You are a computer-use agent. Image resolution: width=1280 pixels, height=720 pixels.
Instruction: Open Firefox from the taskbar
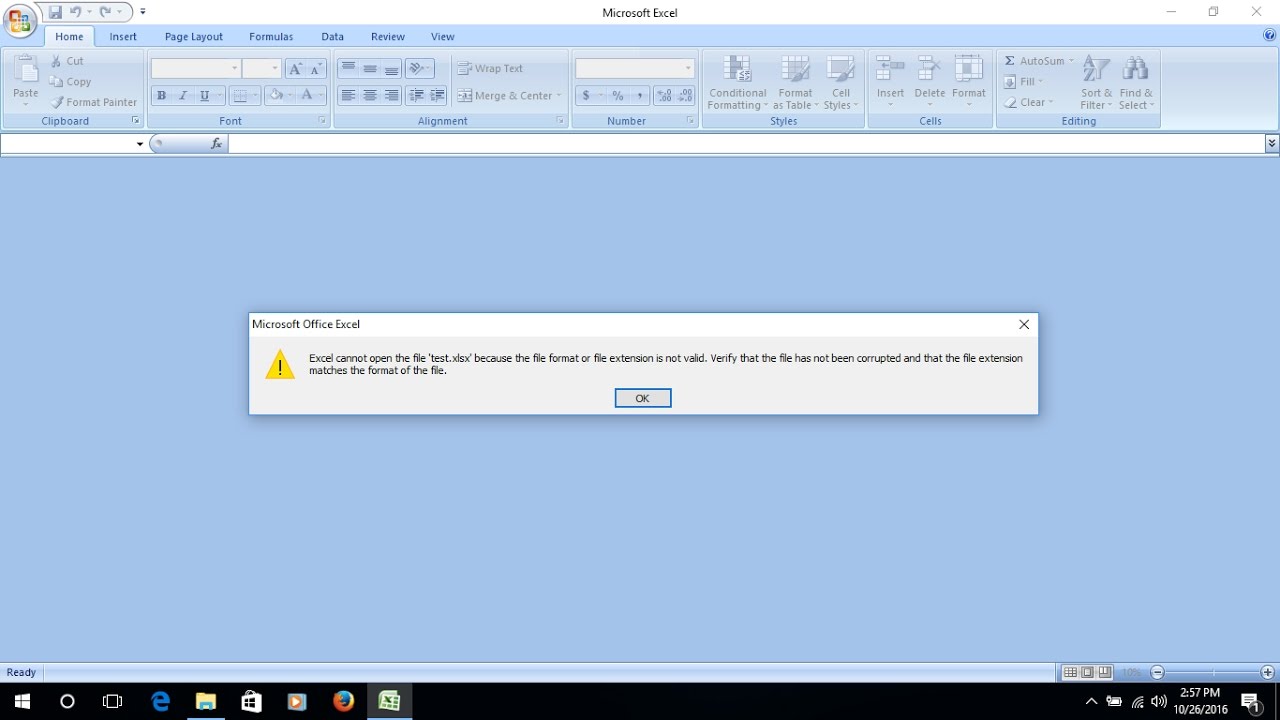(x=343, y=702)
